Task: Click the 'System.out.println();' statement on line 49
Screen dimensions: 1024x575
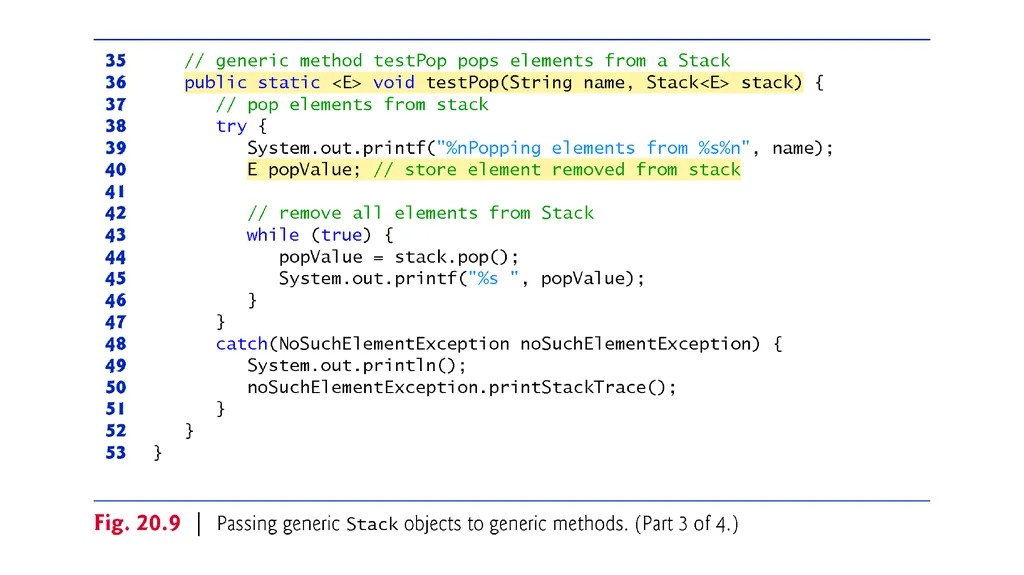Action: (357, 366)
